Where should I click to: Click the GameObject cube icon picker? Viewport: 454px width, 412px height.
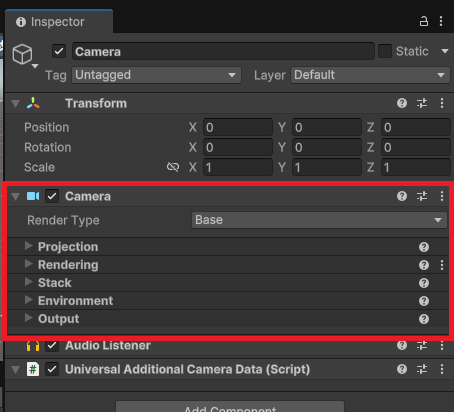23,54
